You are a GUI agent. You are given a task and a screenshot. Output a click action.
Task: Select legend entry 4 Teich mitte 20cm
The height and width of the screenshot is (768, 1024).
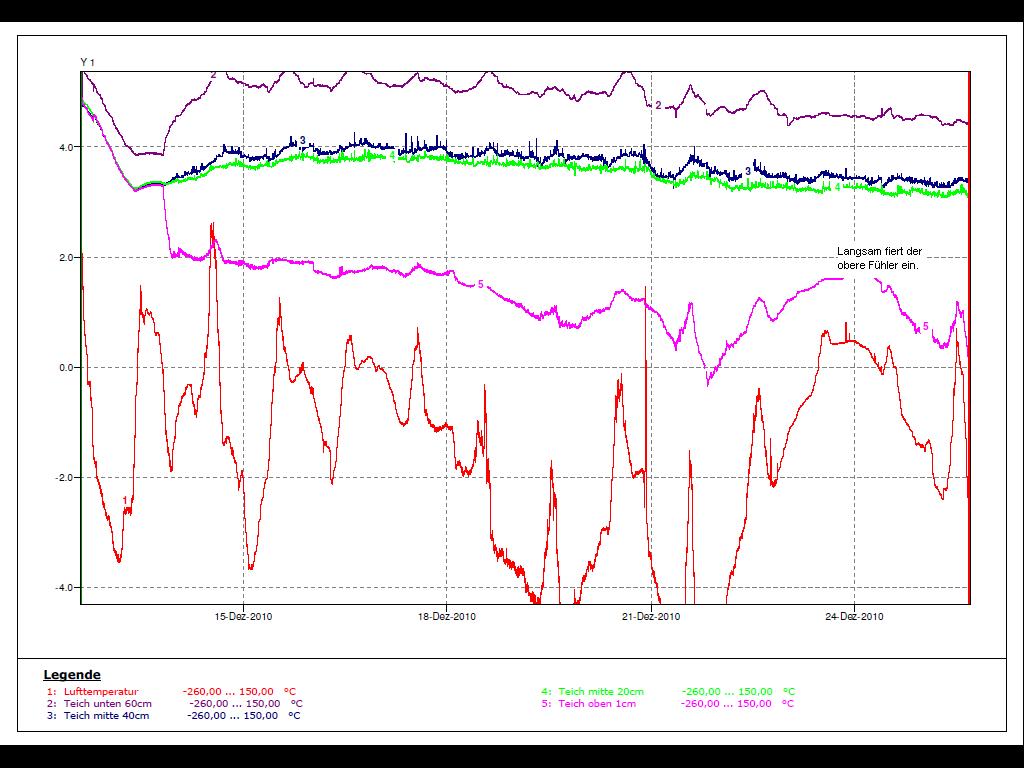coord(600,691)
